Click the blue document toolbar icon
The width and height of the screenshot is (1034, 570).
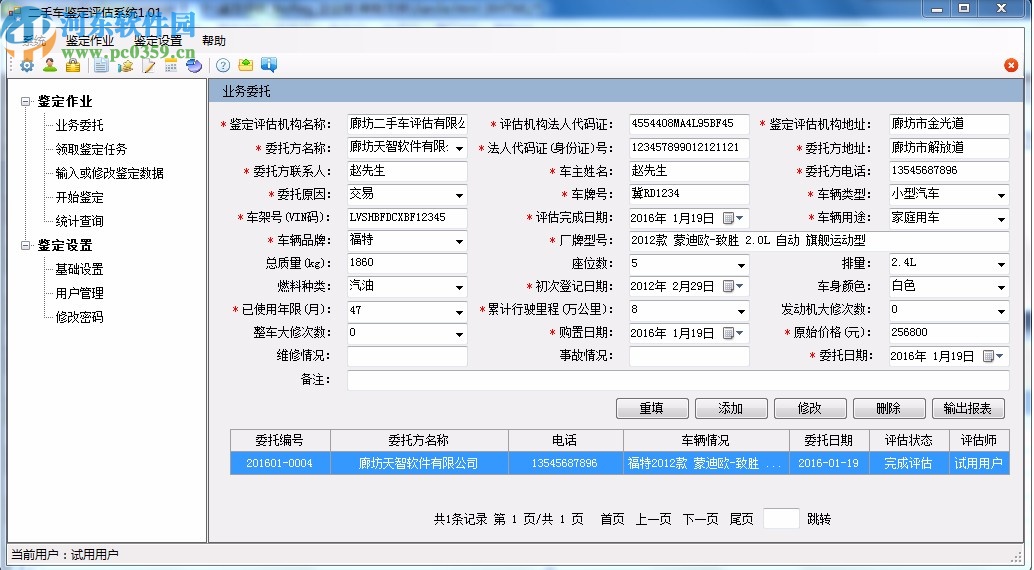101,65
